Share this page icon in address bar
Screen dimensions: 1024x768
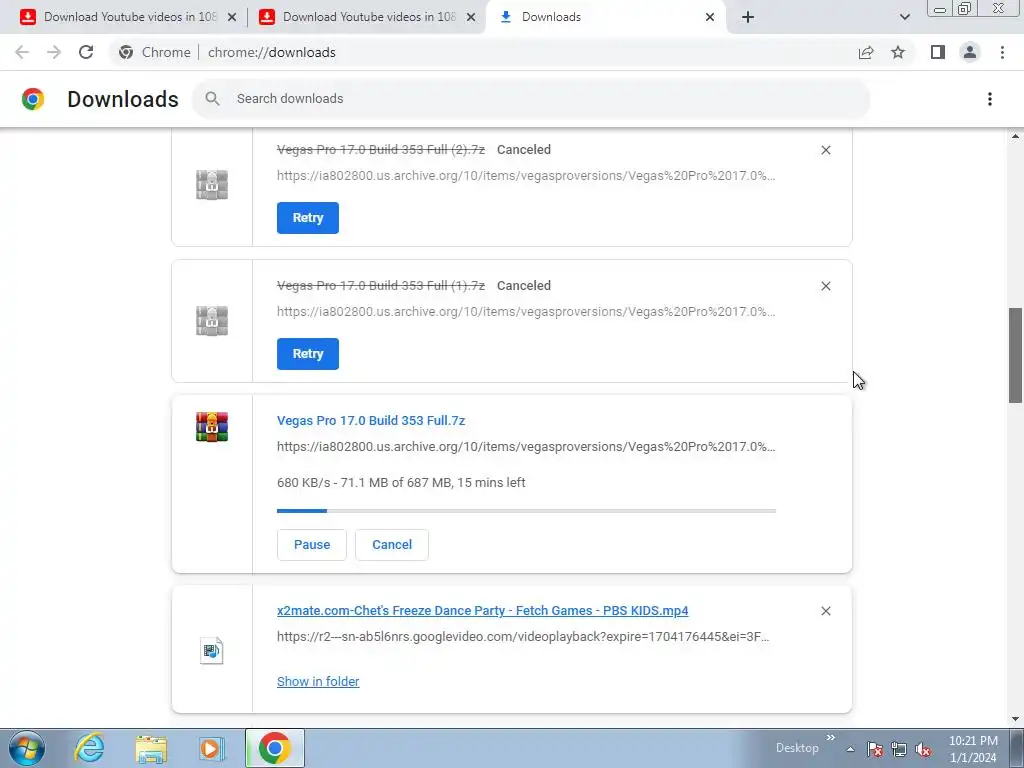866,52
